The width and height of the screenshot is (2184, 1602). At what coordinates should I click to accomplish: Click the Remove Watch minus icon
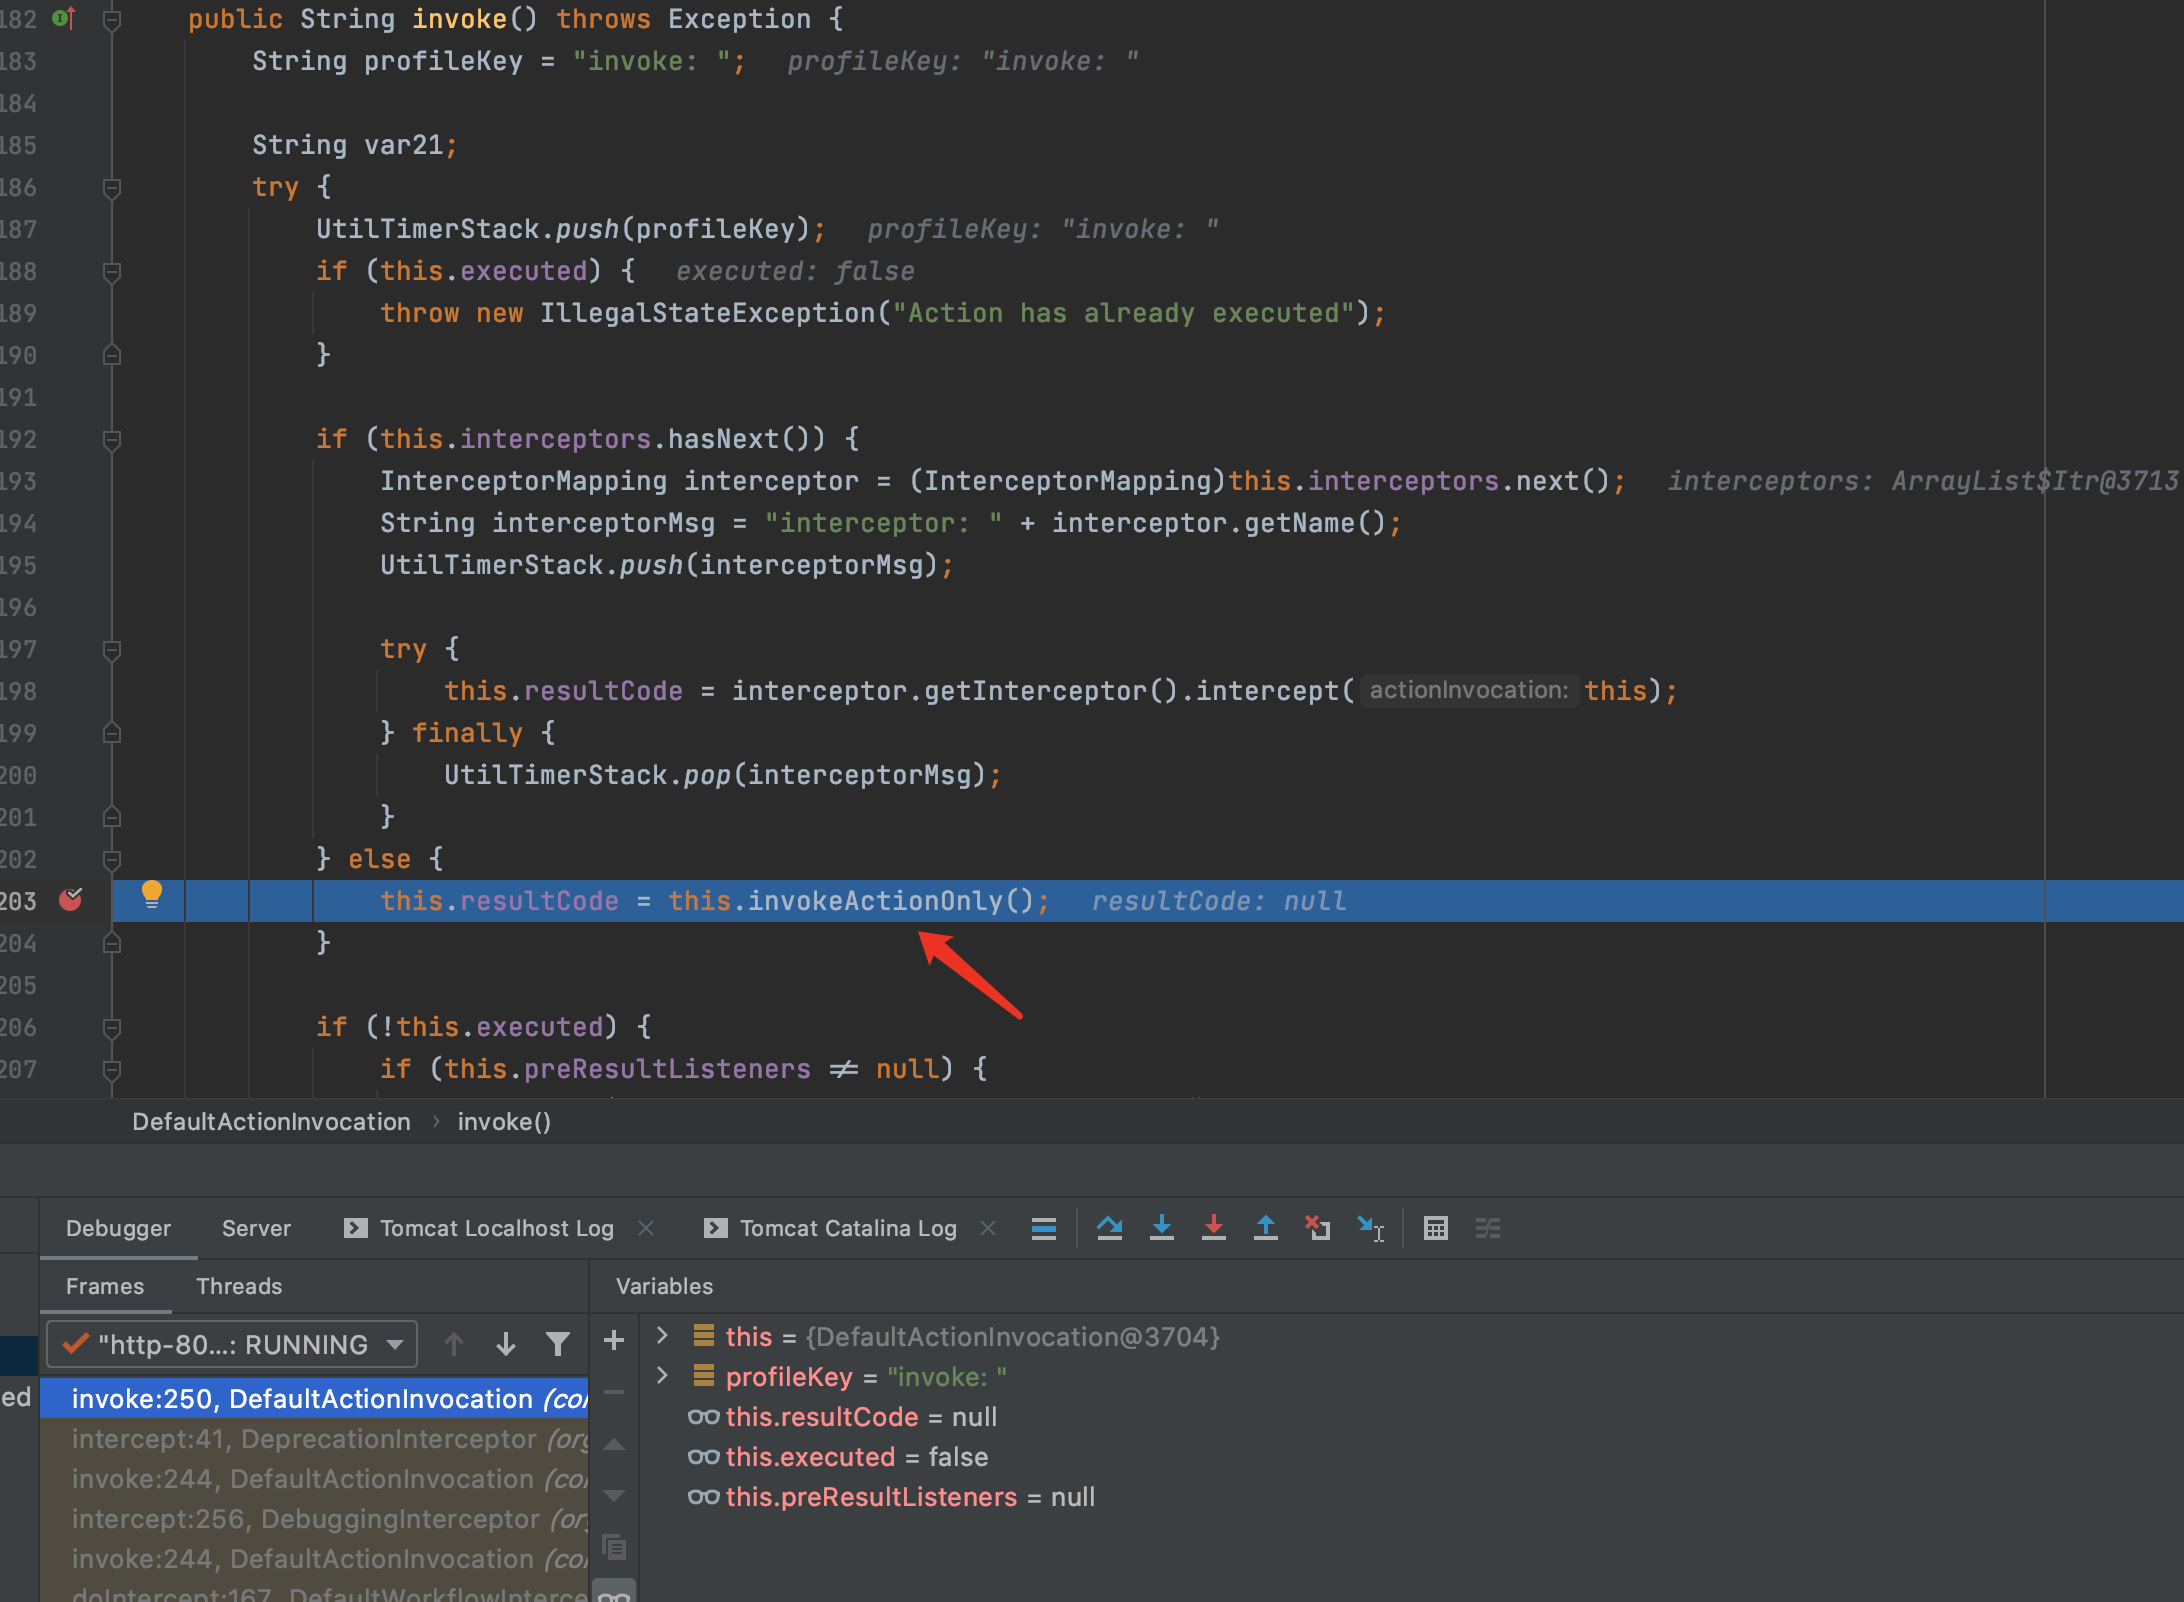[x=614, y=1392]
